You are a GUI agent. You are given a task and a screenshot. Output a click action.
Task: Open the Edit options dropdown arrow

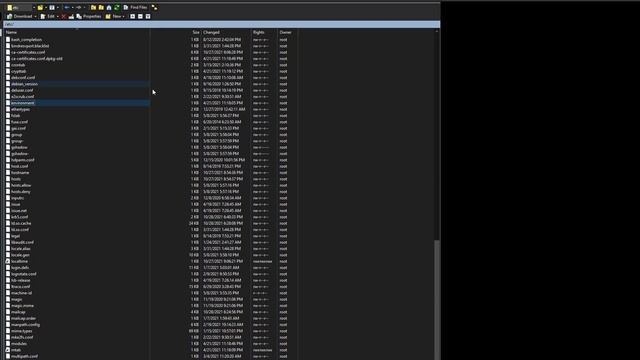[58, 16]
